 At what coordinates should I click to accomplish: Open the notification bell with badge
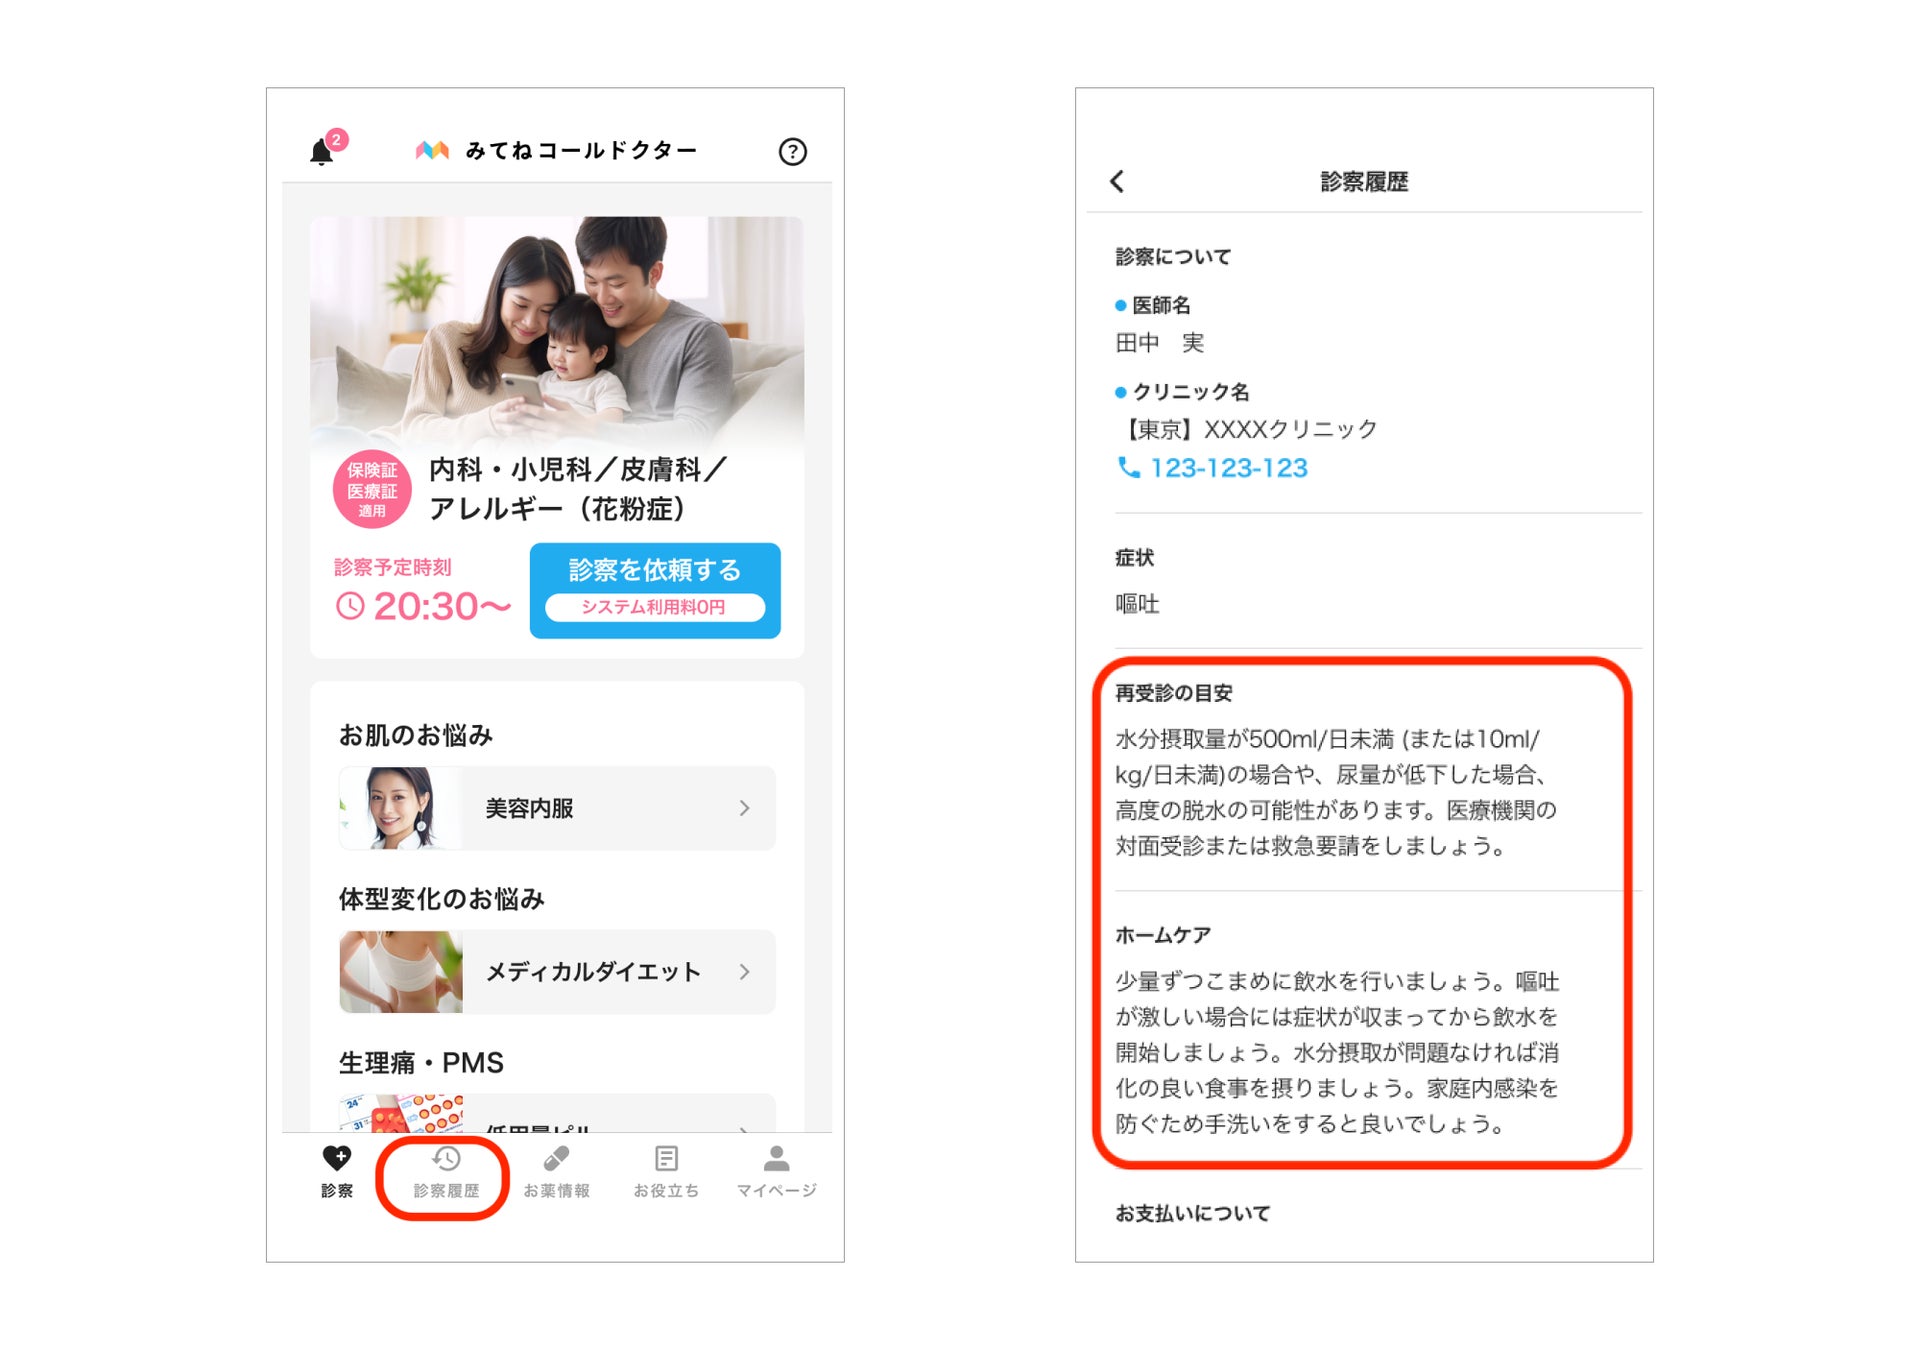pyautogui.click(x=322, y=152)
